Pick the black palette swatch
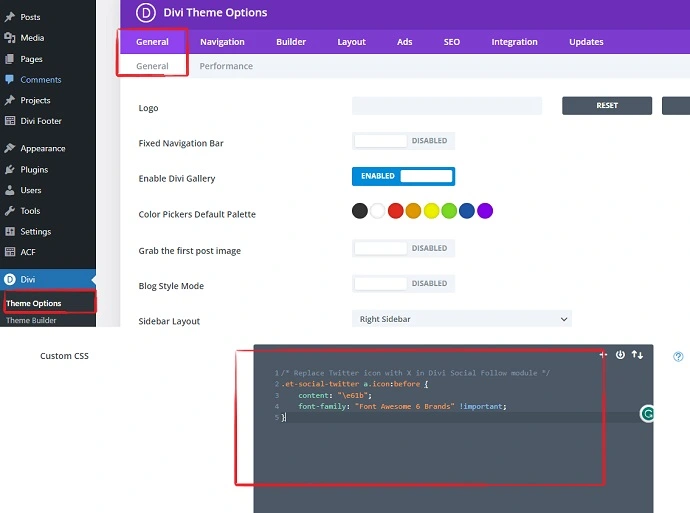Viewport: 690px width, 513px height. [x=360, y=211]
